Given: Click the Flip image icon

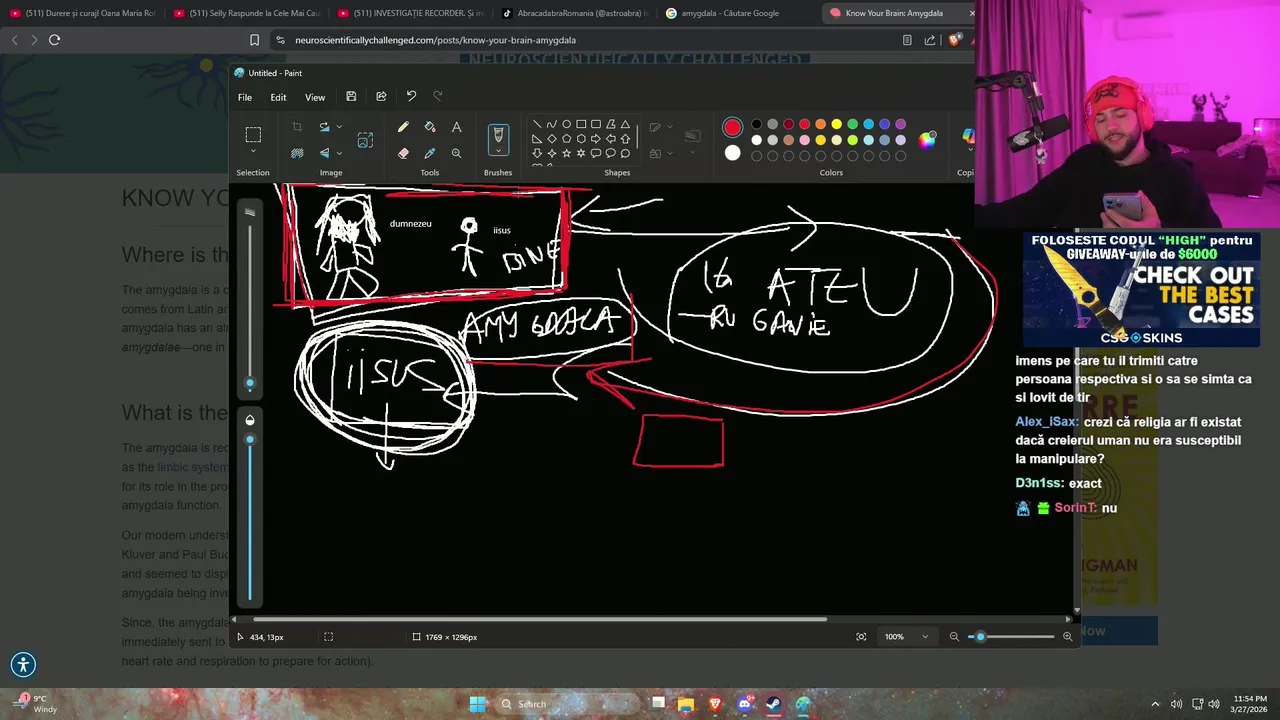Looking at the screenshot, I should pyautogui.click(x=324, y=153).
